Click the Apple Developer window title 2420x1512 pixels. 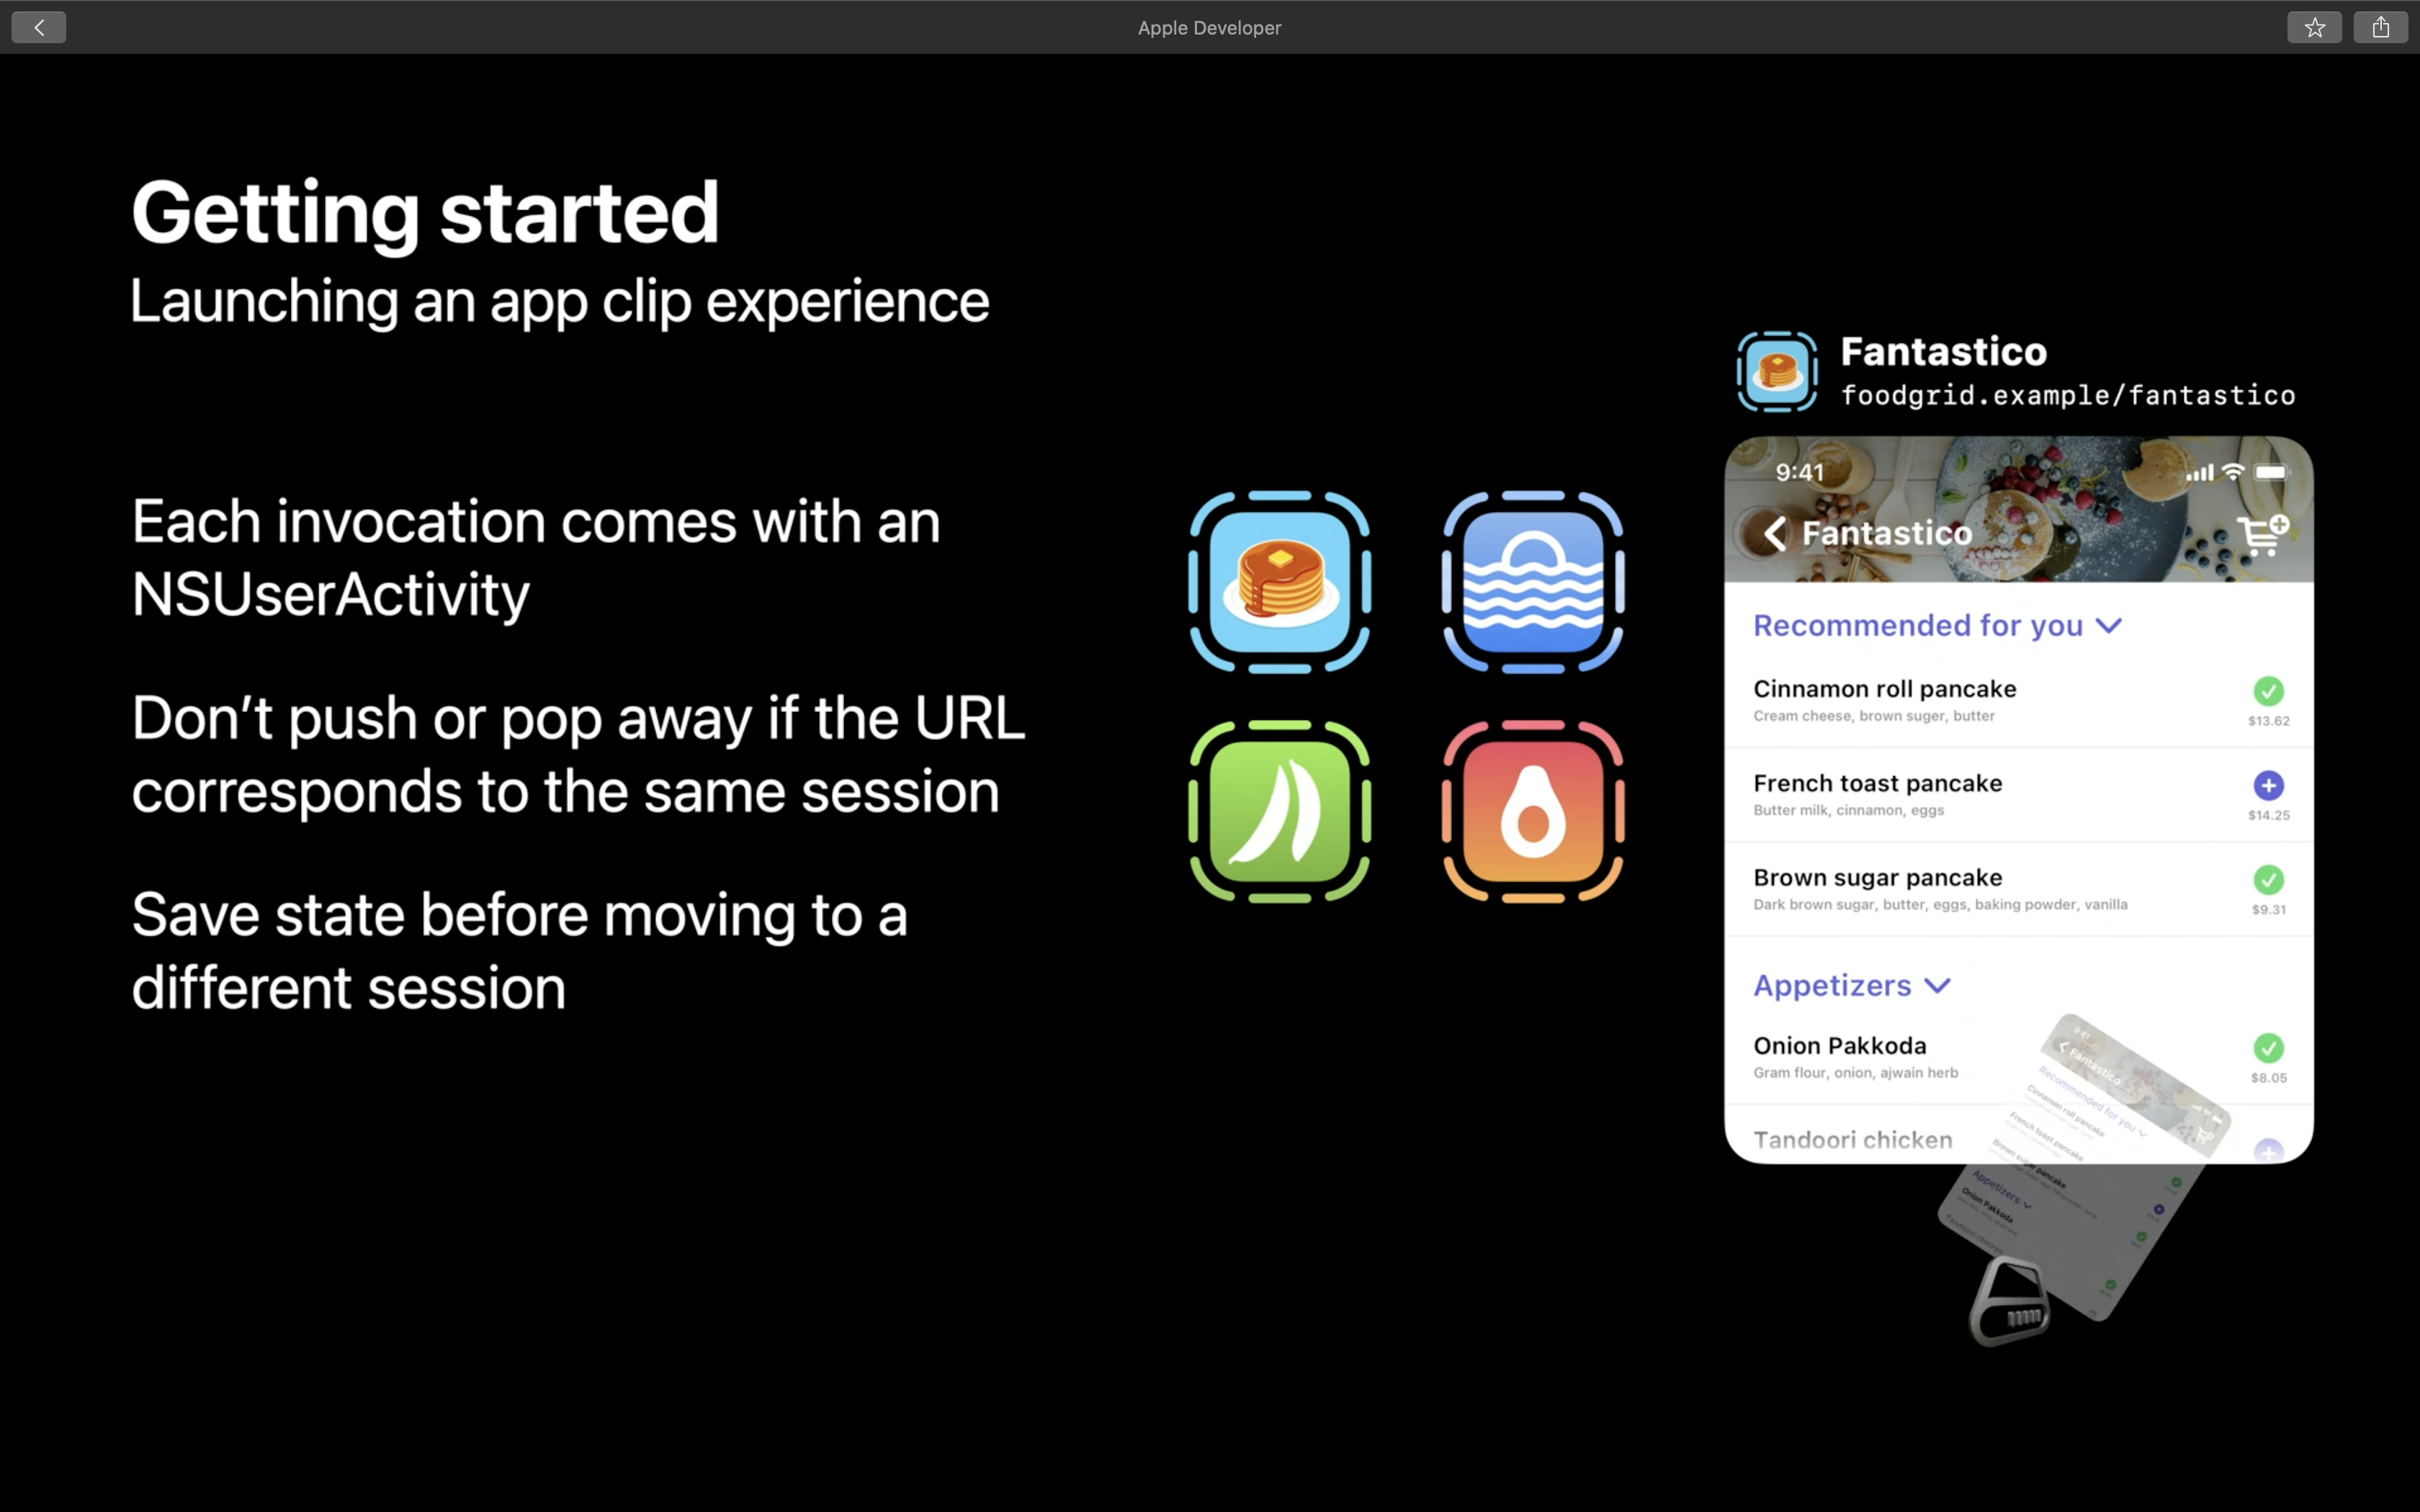pyautogui.click(x=1209, y=28)
